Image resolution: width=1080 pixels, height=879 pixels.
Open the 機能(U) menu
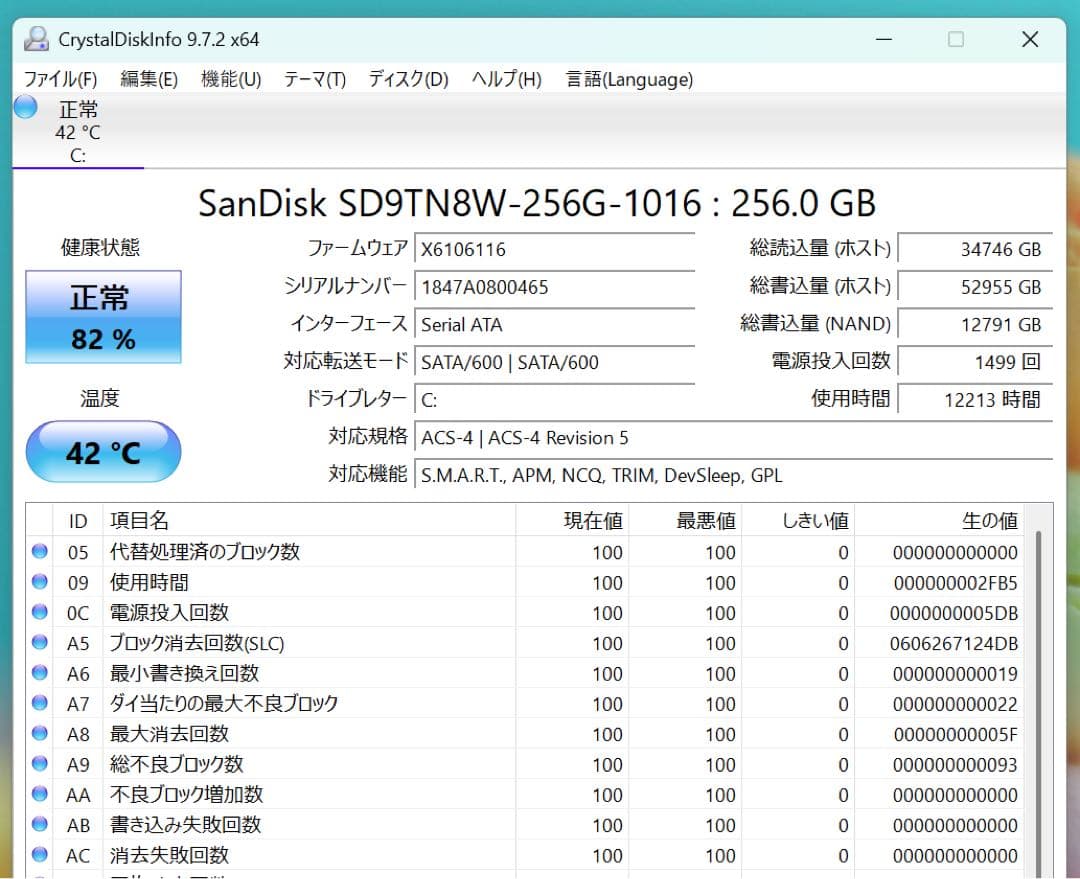pyautogui.click(x=231, y=79)
